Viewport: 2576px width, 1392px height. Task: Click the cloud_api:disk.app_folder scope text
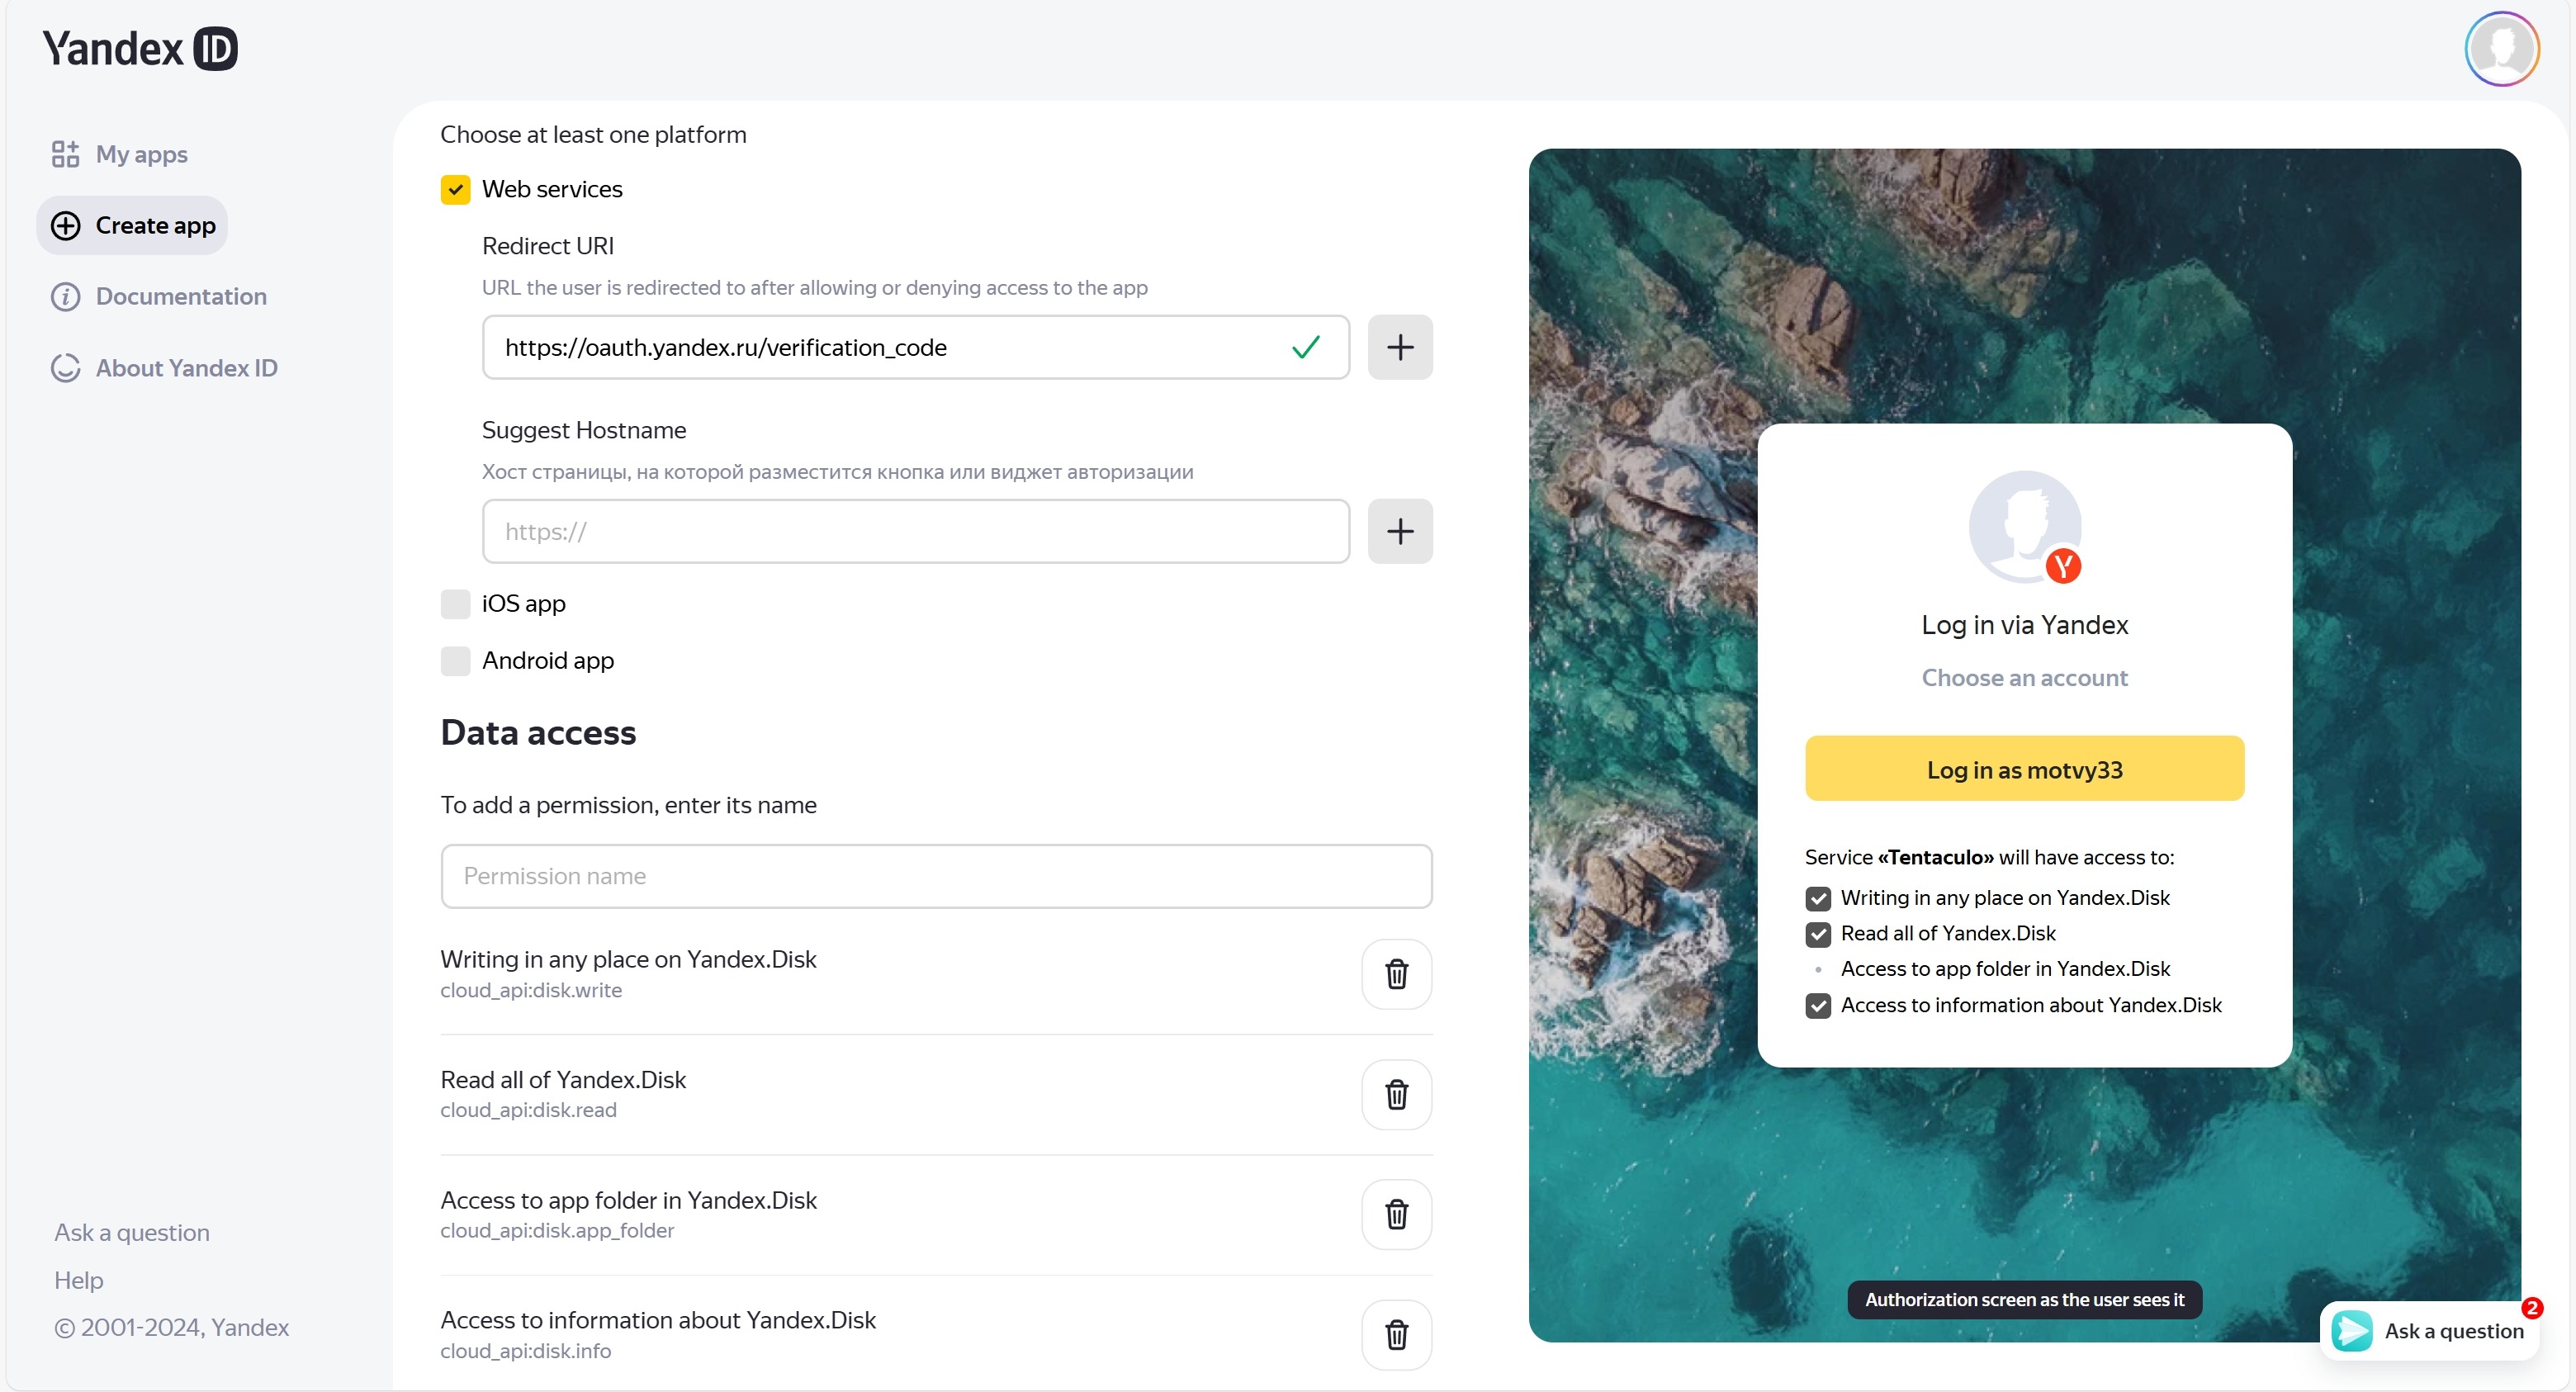click(557, 1230)
